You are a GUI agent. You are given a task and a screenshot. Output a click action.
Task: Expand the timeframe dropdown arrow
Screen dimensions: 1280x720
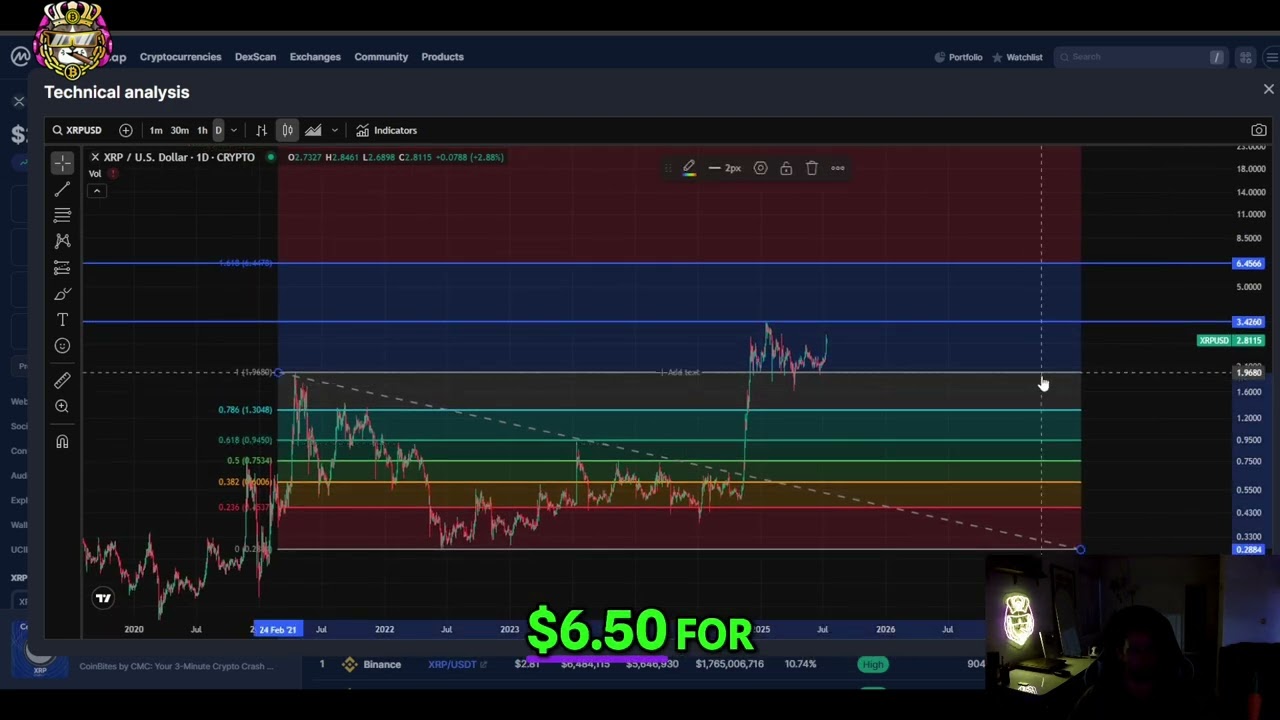pyautogui.click(x=234, y=130)
